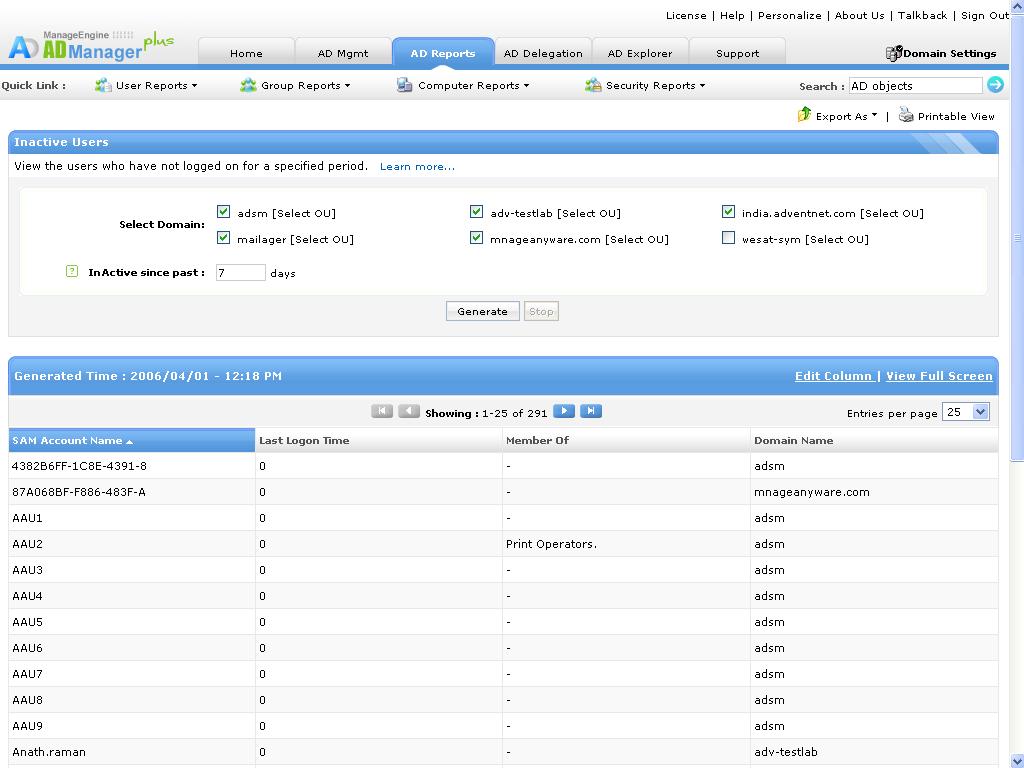Click the ADManager Plus logo
Image resolution: width=1024 pixels, height=768 pixels.
point(90,46)
